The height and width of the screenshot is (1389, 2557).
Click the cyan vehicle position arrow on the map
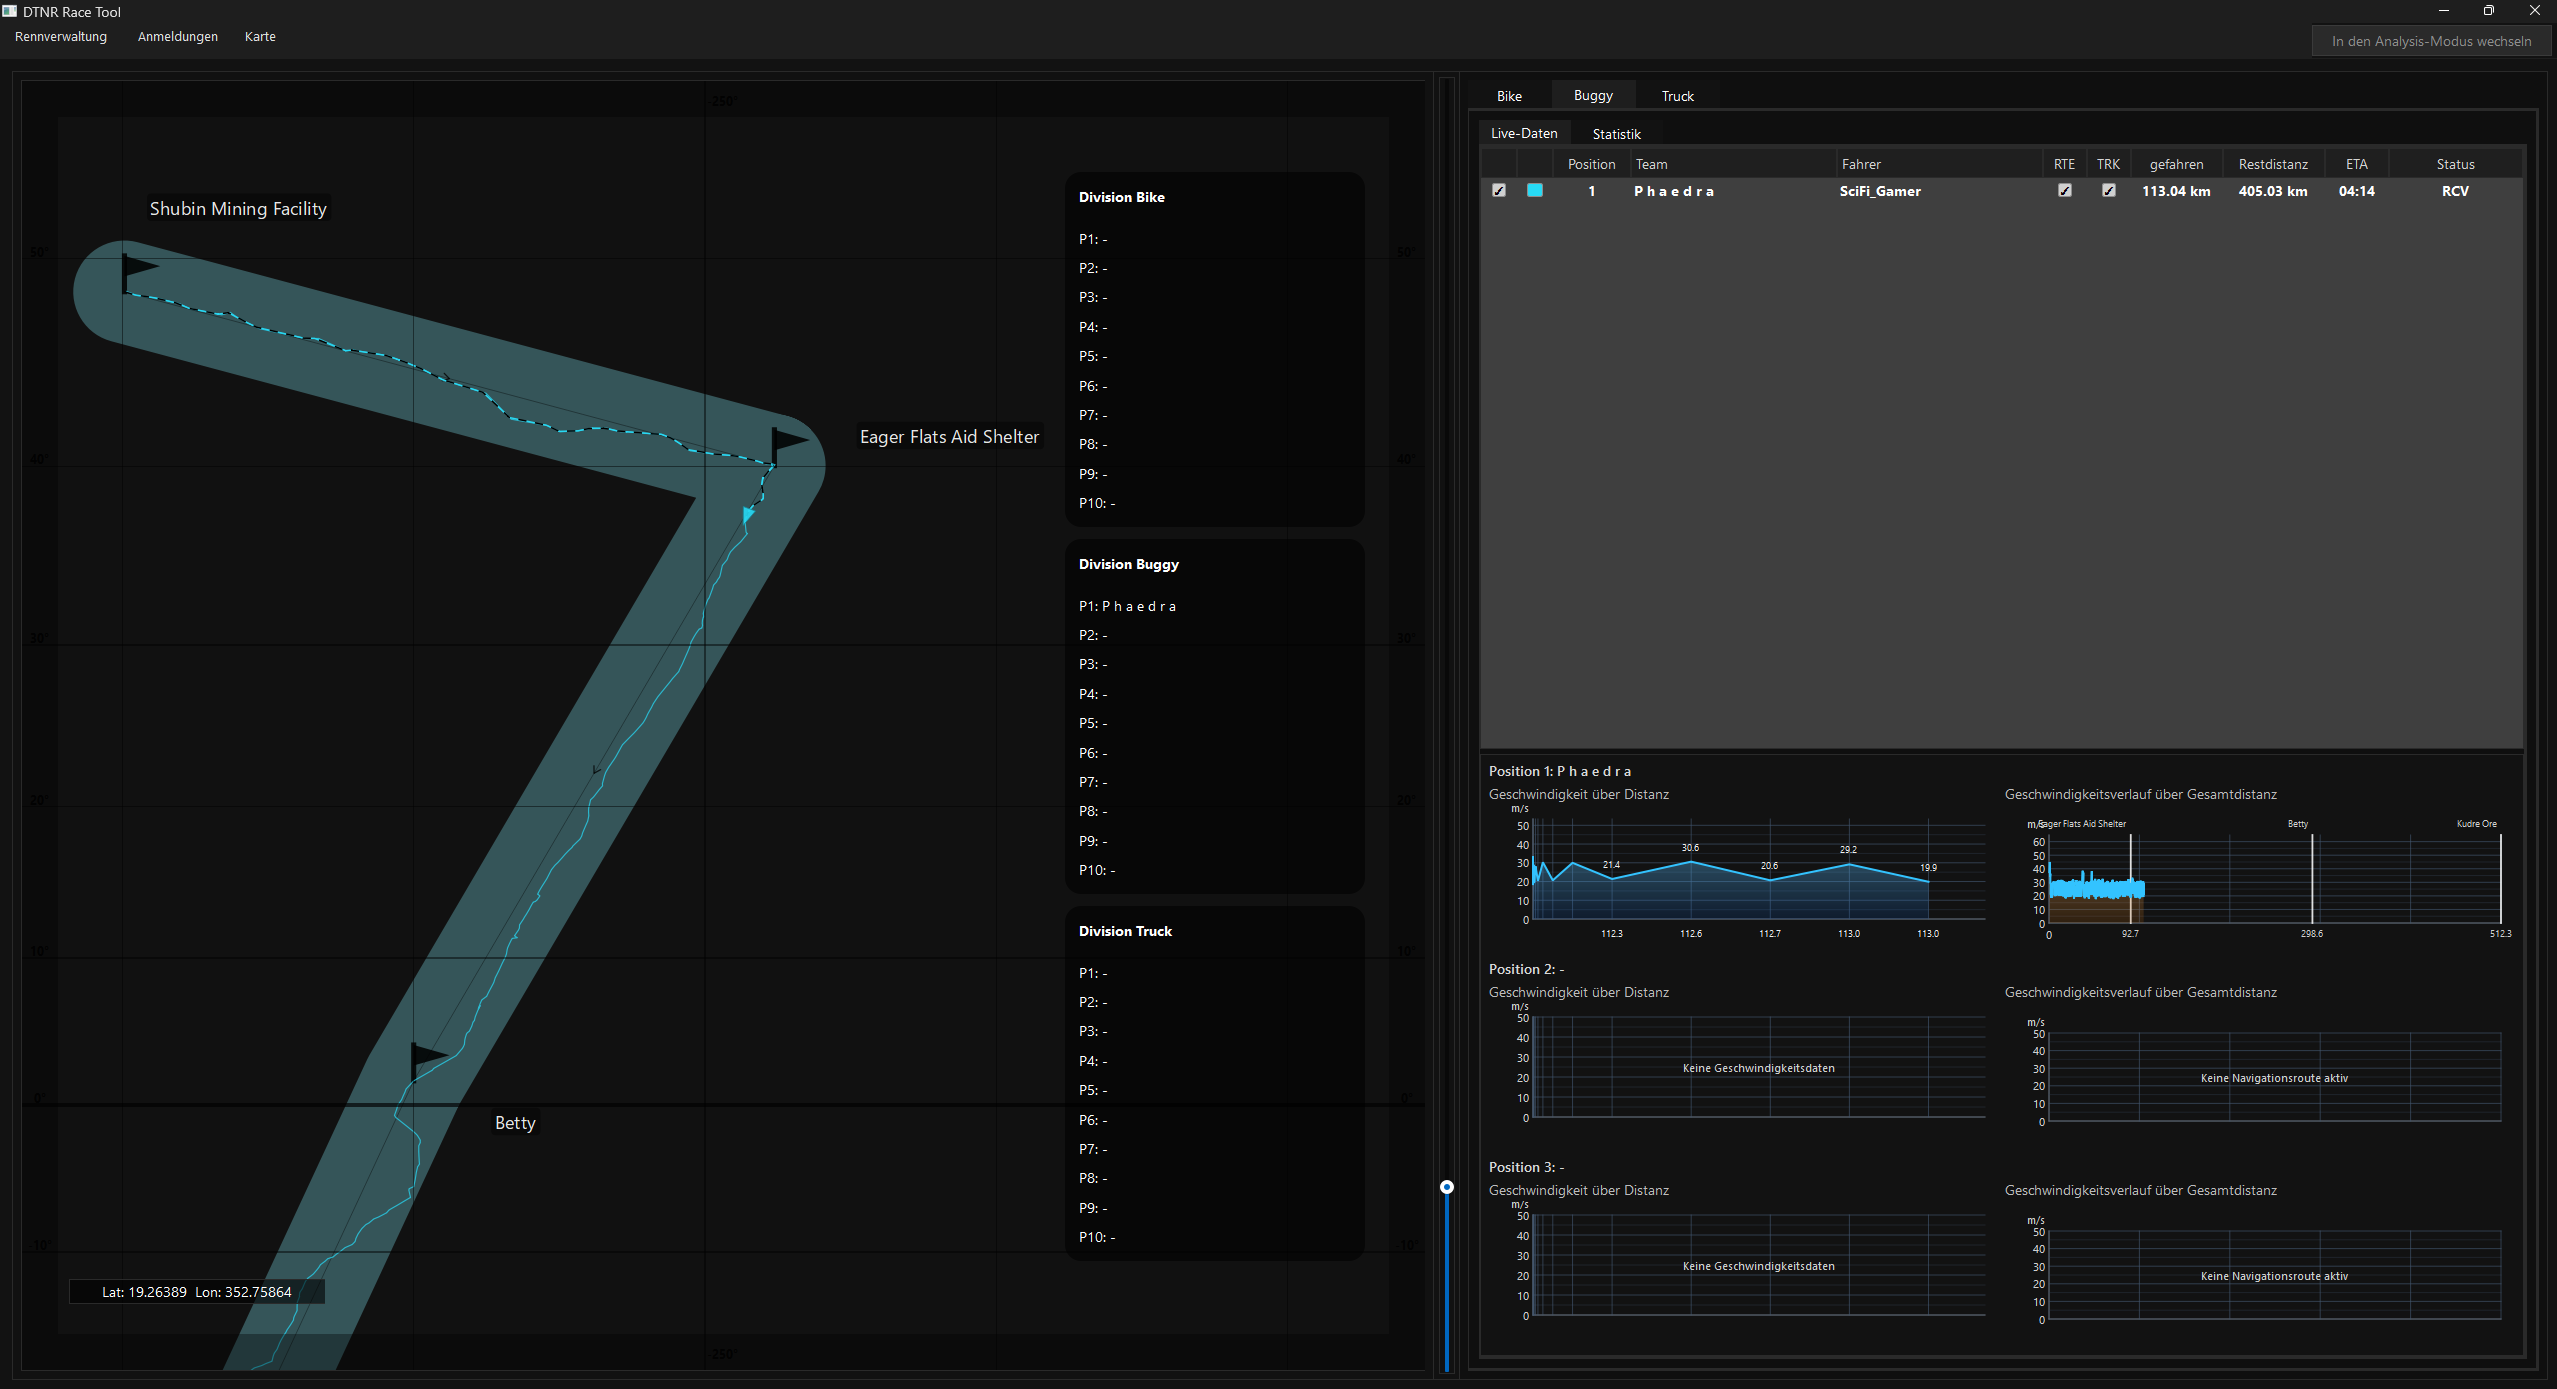coord(749,513)
